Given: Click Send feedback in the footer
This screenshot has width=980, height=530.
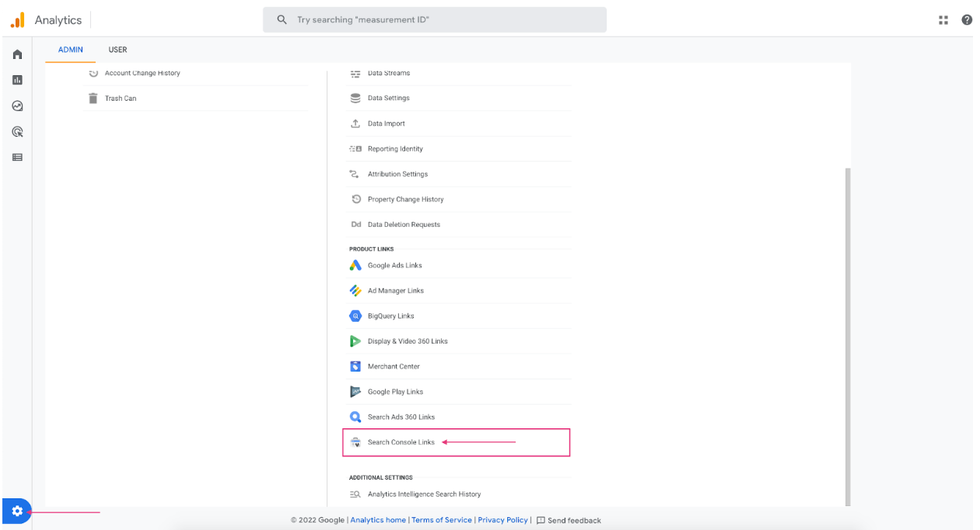Looking at the screenshot, I should (574, 520).
